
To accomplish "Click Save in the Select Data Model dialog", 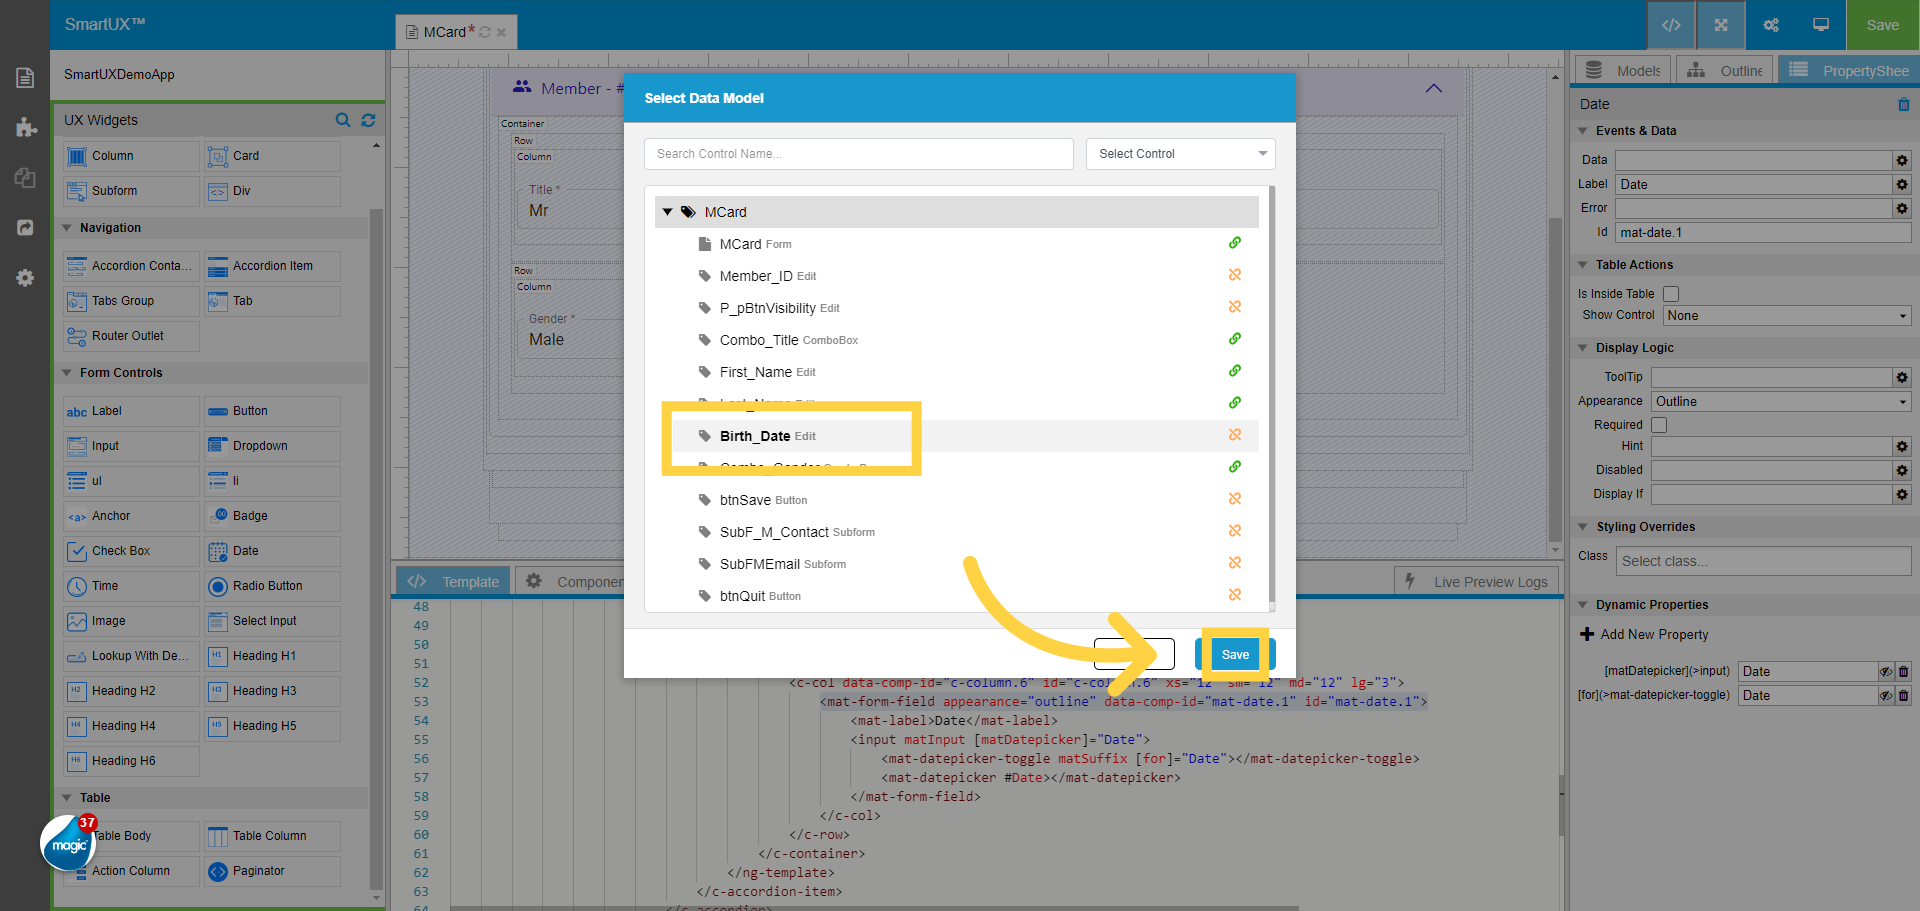I will pyautogui.click(x=1234, y=653).
